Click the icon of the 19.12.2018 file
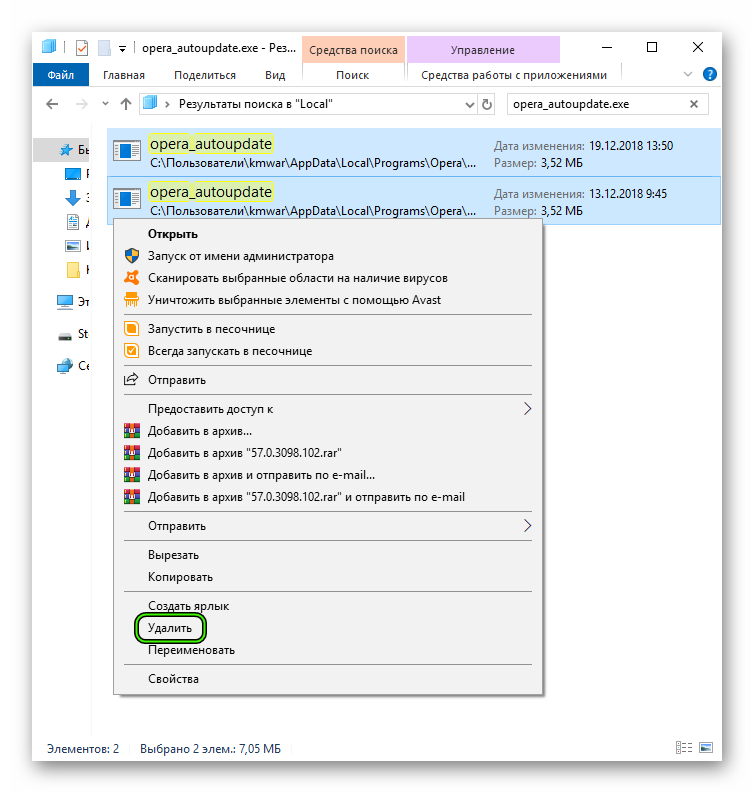Viewport: 754px width, 793px height. coord(126,151)
